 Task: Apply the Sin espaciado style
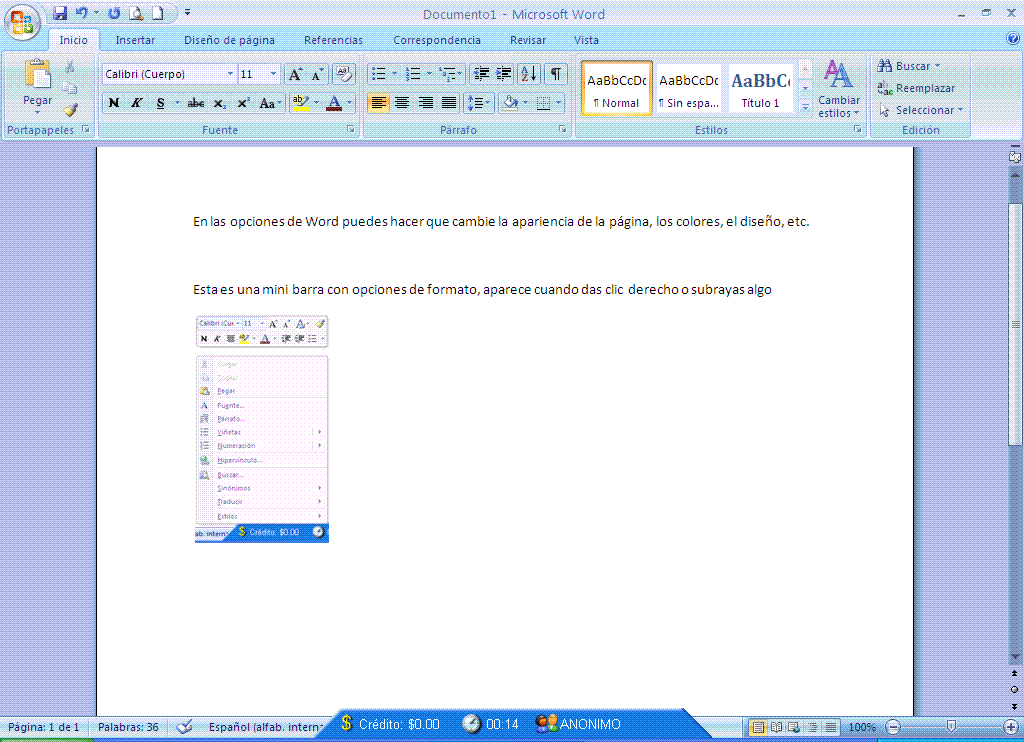coord(688,88)
